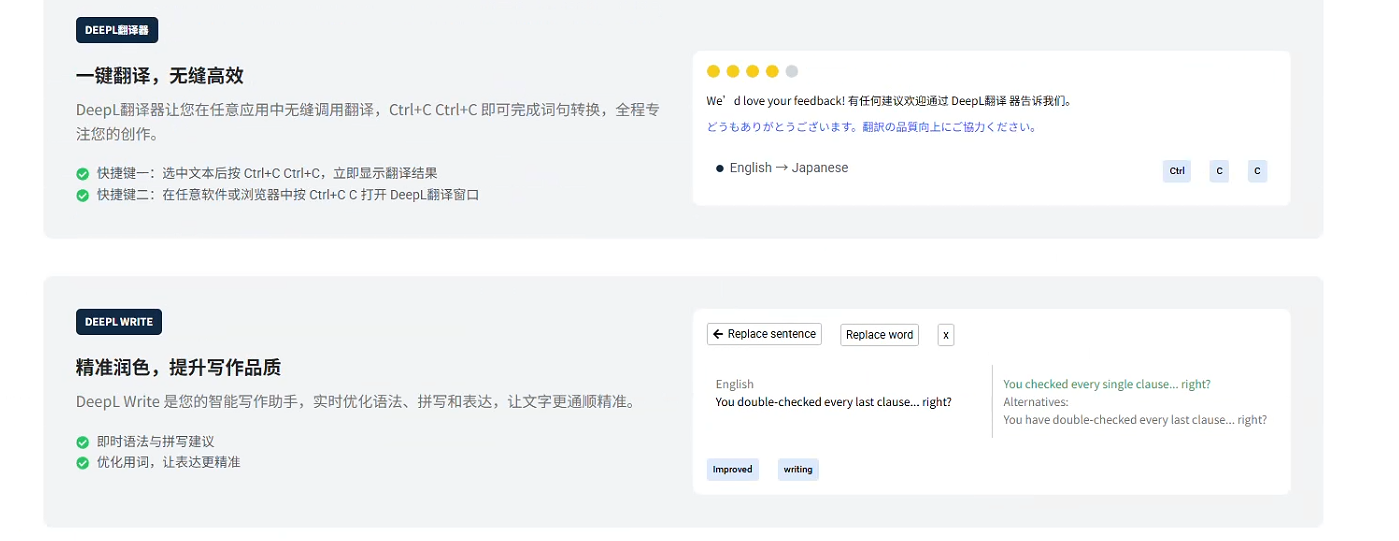Close suggestions with the x button
Viewport: 1399px width, 541px height.
coord(946,335)
